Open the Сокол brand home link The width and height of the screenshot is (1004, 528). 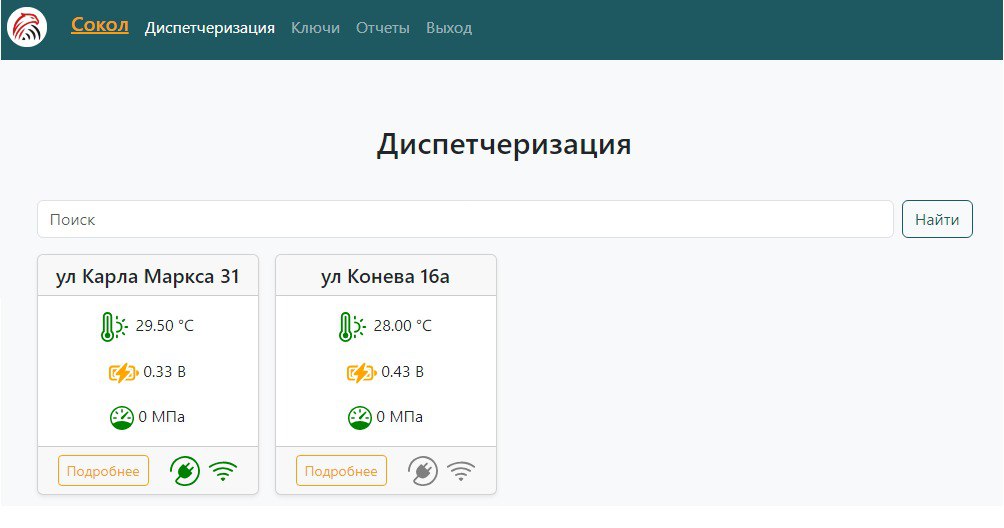tap(100, 25)
